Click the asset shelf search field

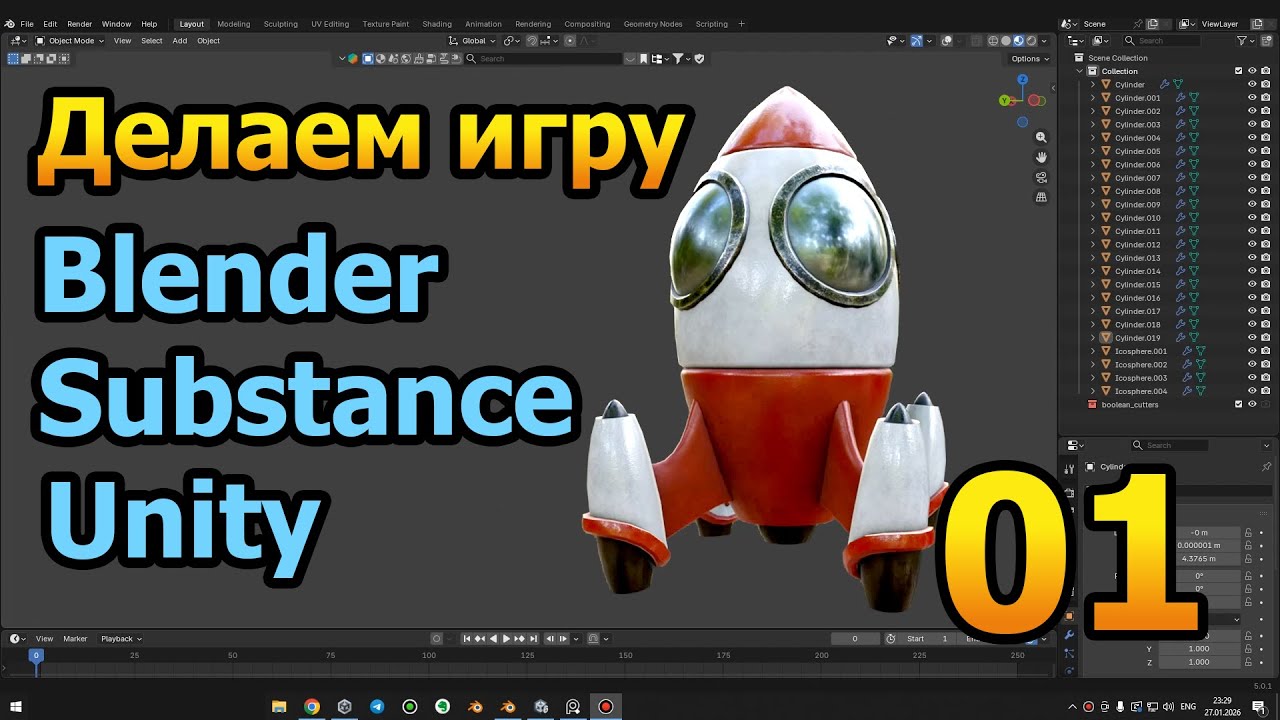coord(550,59)
